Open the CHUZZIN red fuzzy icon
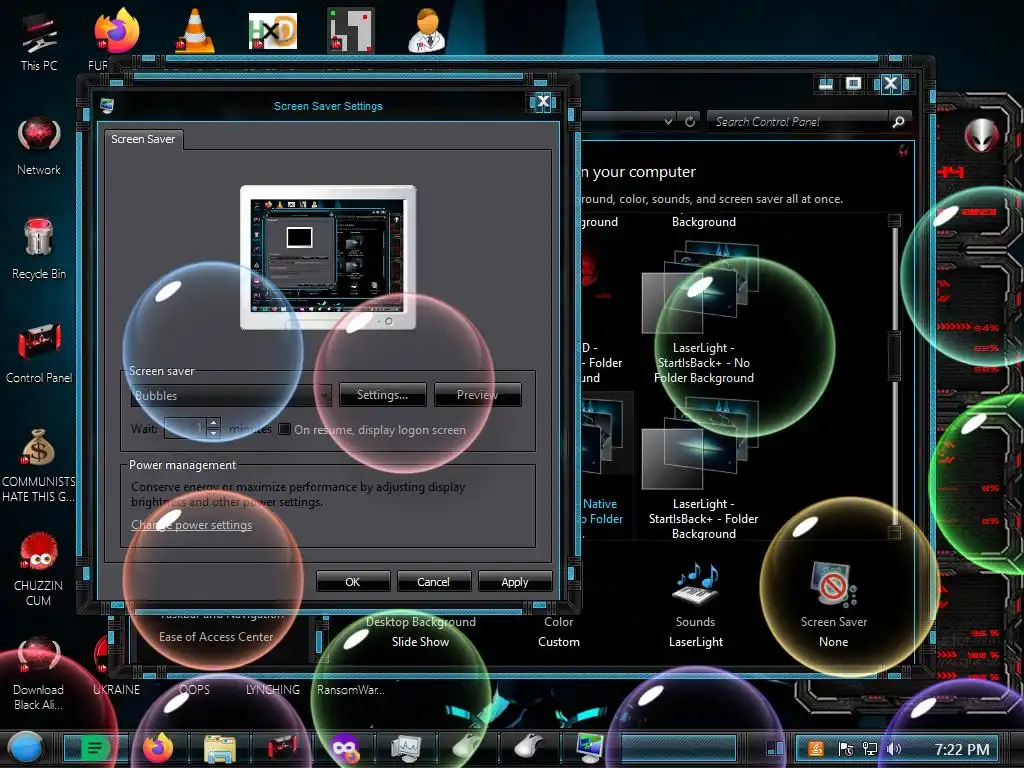 point(39,568)
